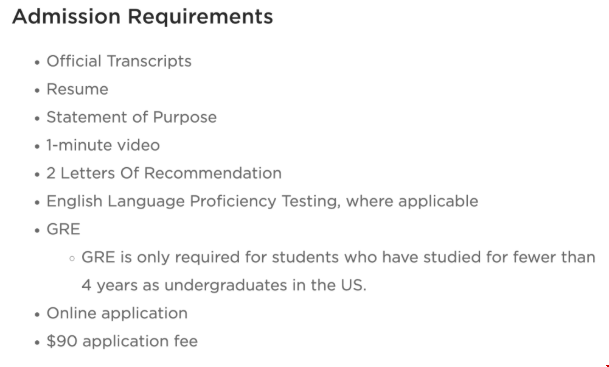This screenshot has height=367, width=609.
Task: Click the hollow bullet before GRE note
Action: click(71, 258)
